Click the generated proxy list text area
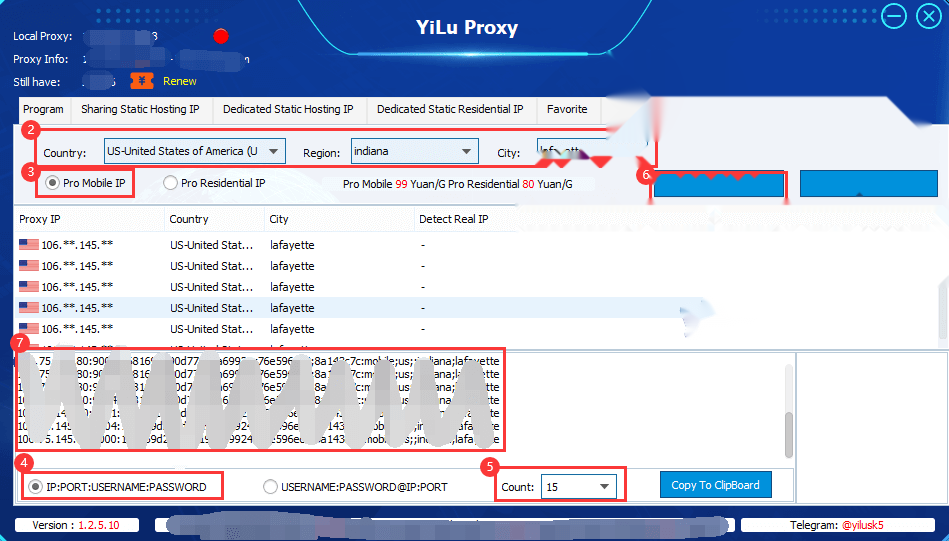 (260, 400)
